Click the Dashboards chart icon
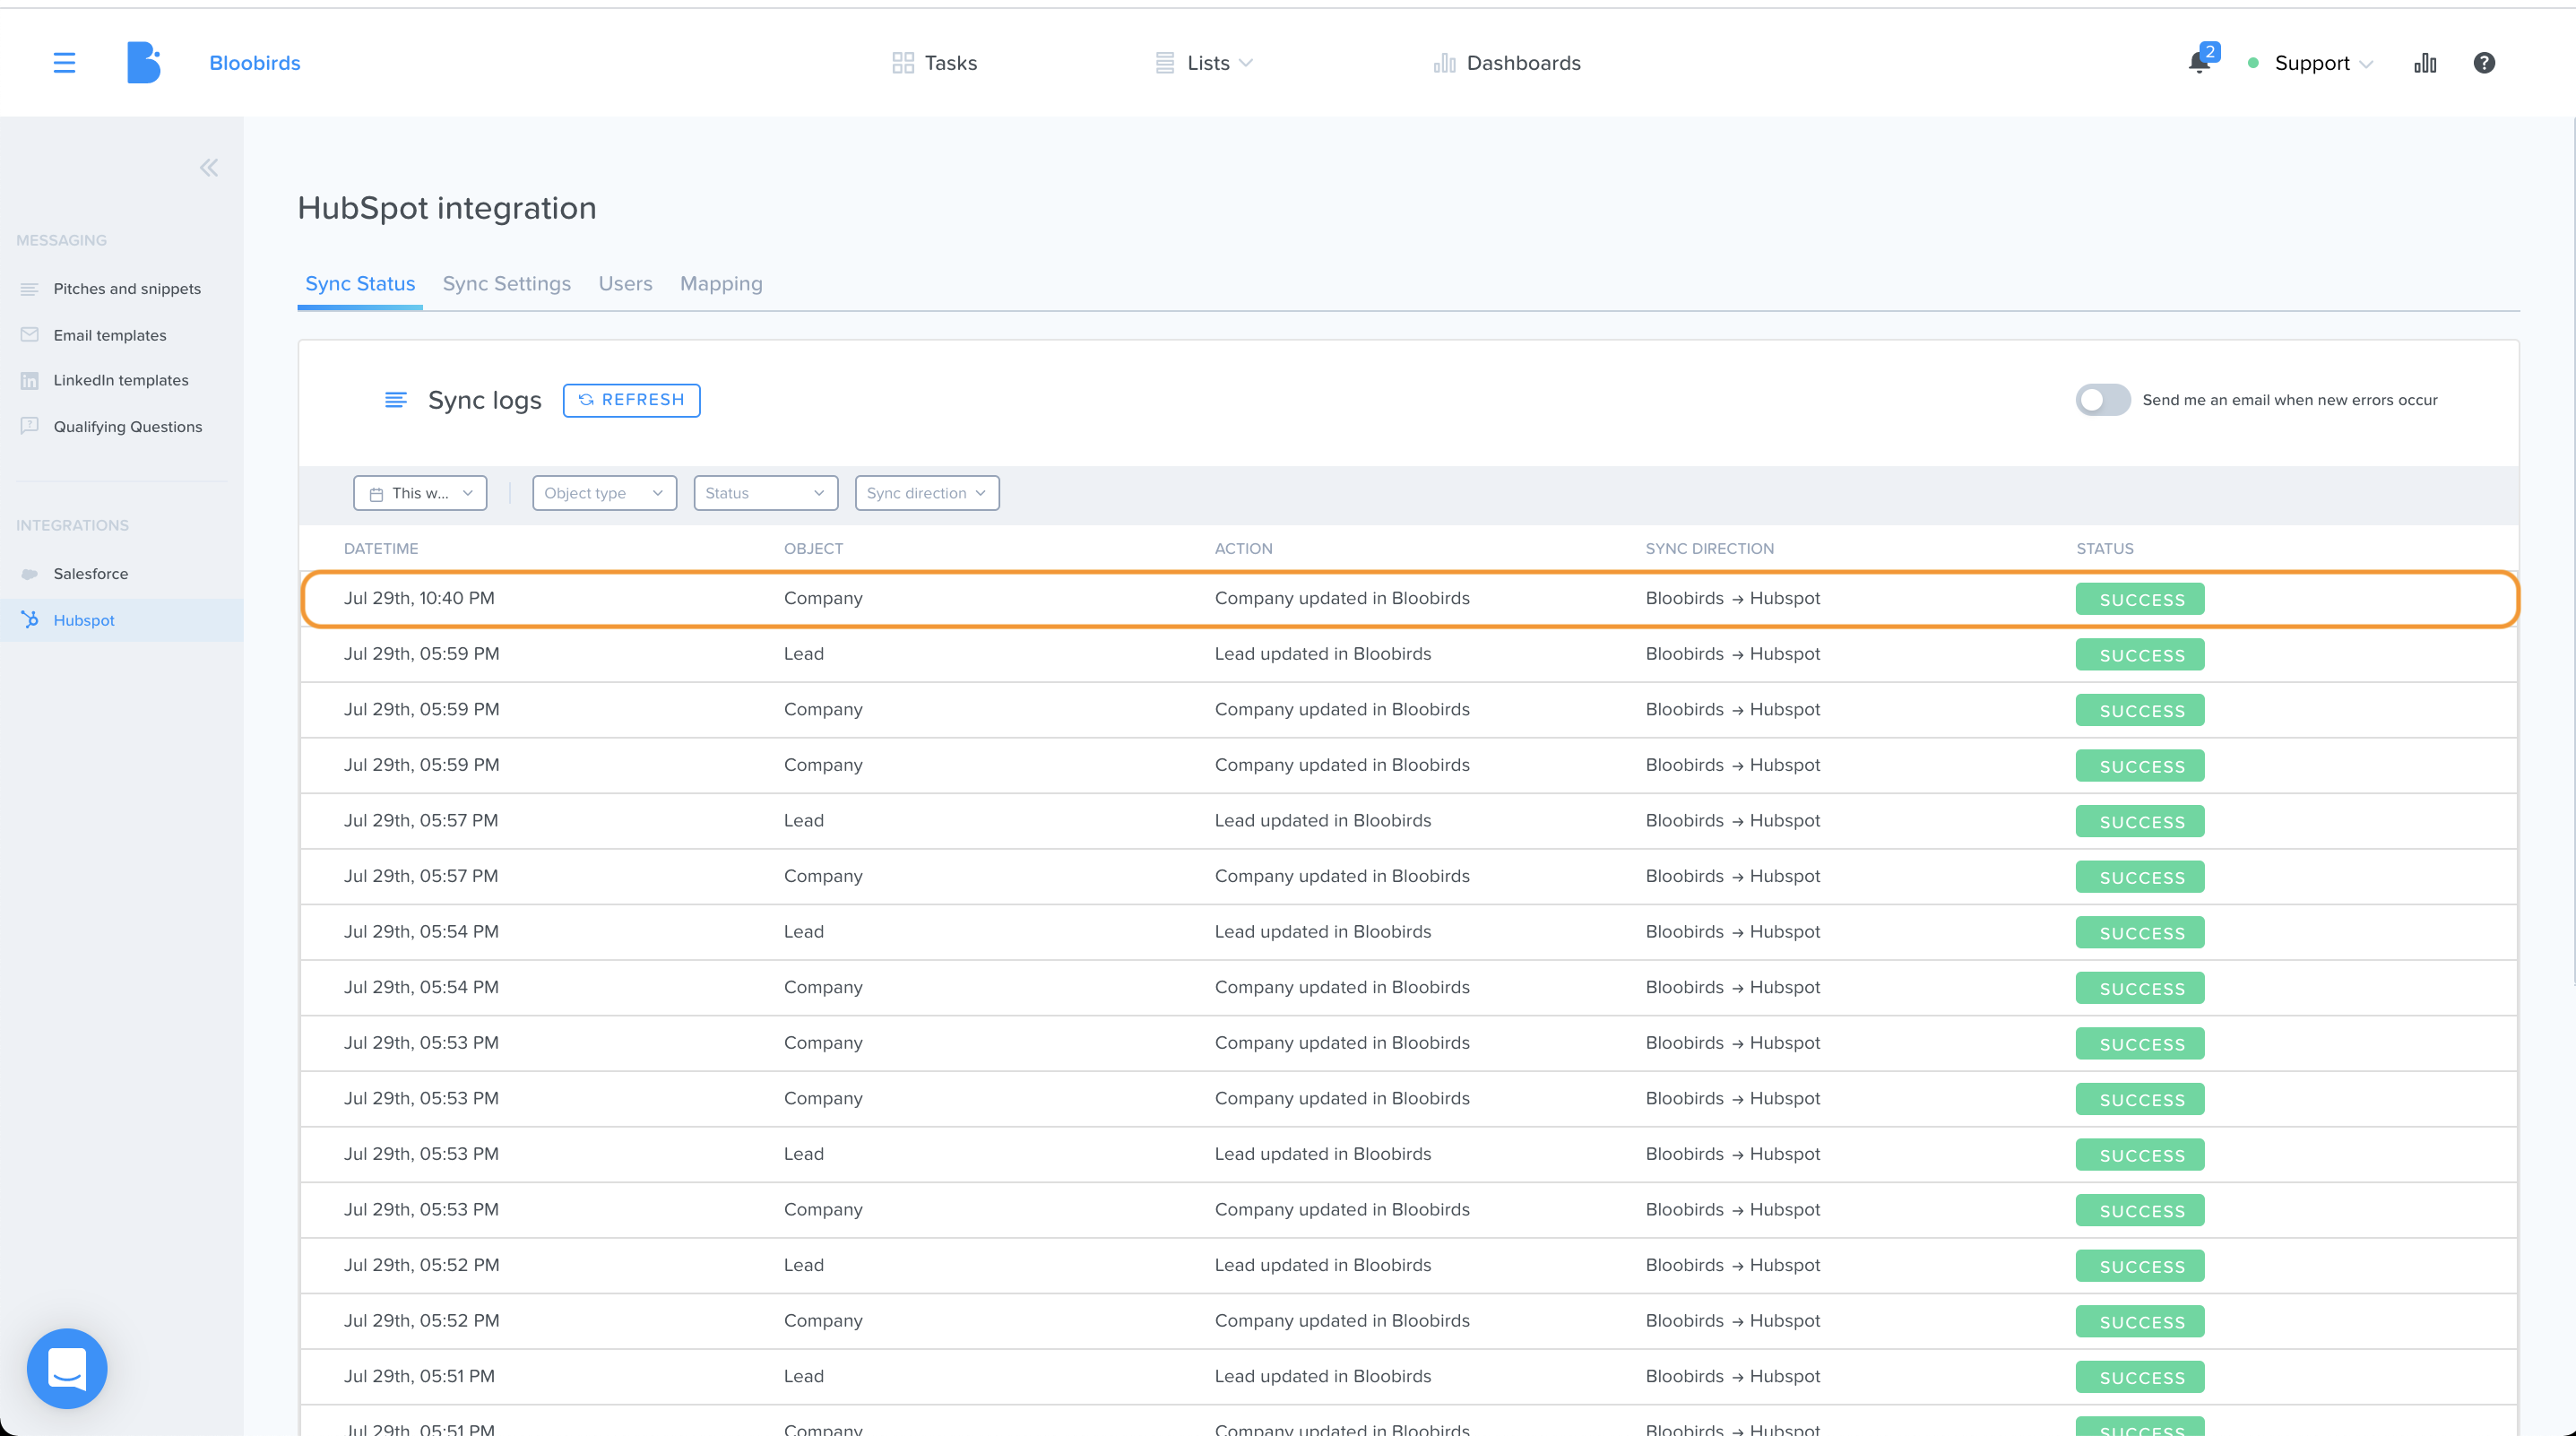The height and width of the screenshot is (1436, 2576). click(x=1444, y=63)
